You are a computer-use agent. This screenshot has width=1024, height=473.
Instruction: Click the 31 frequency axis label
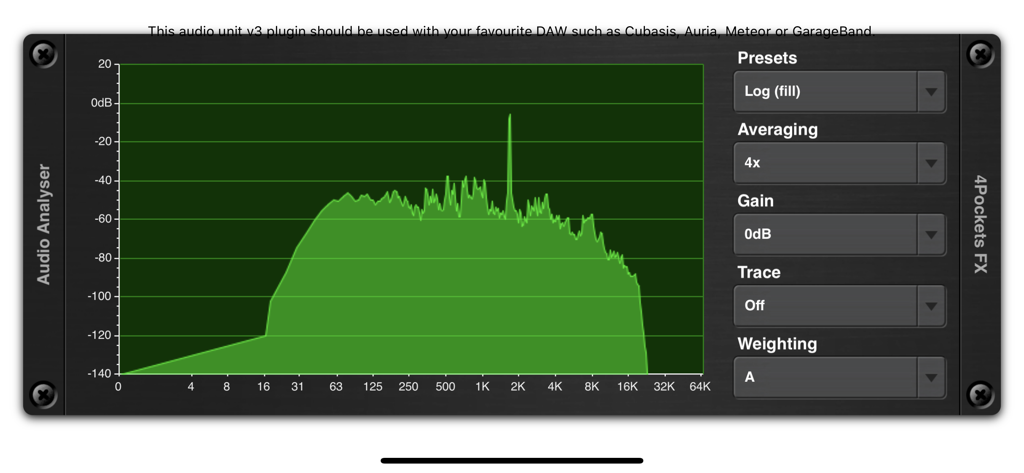298,387
